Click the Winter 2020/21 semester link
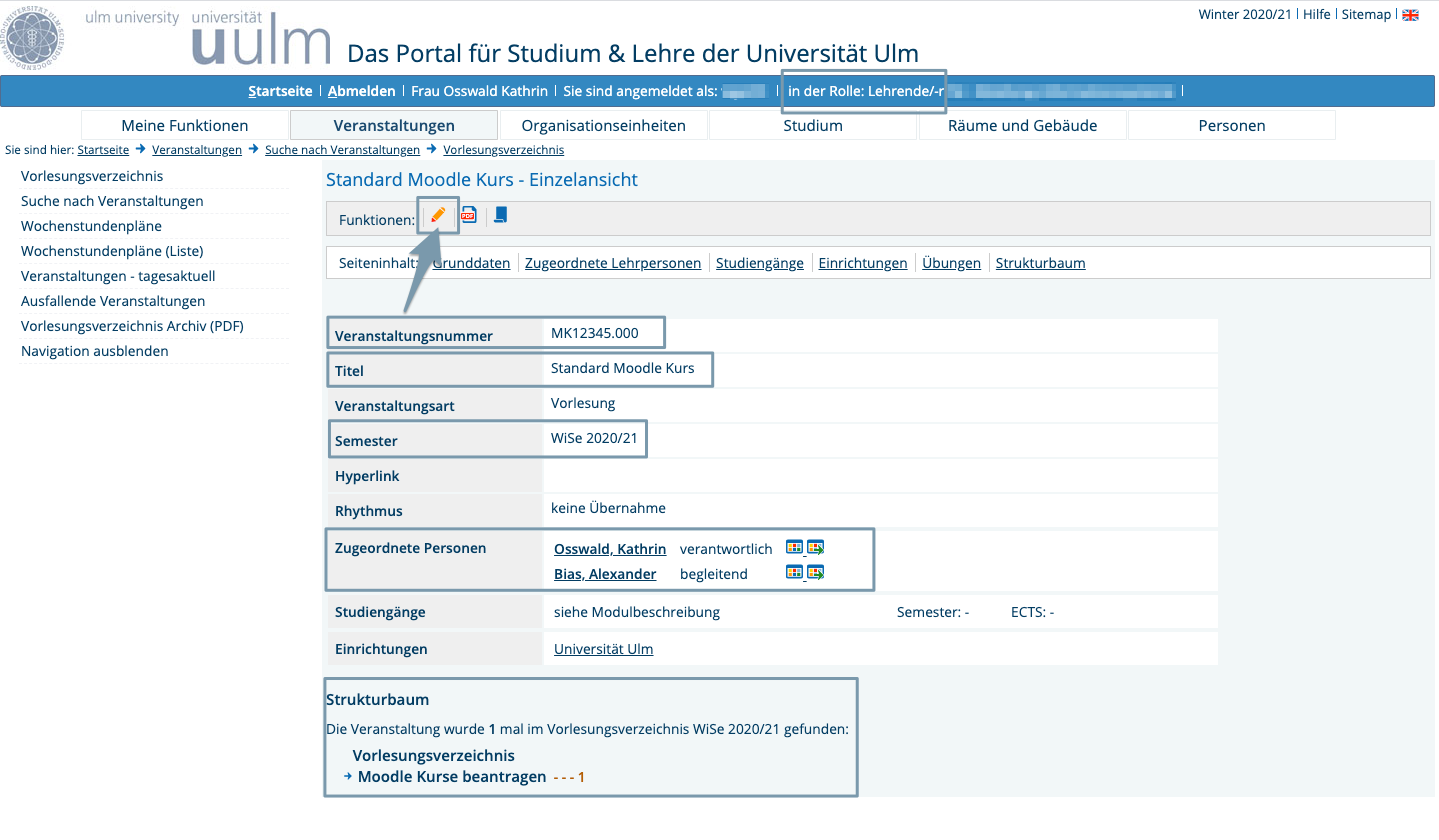This screenshot has width=1439, height=840. tap(1245, 14)
